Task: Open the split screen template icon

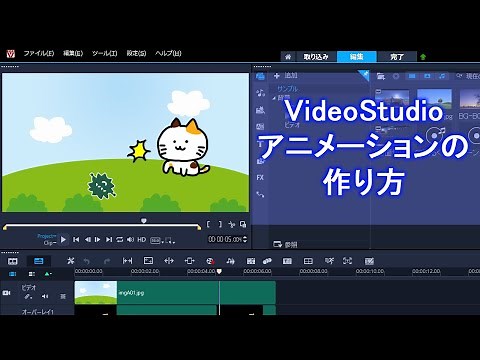Action: tap(308, 261)
